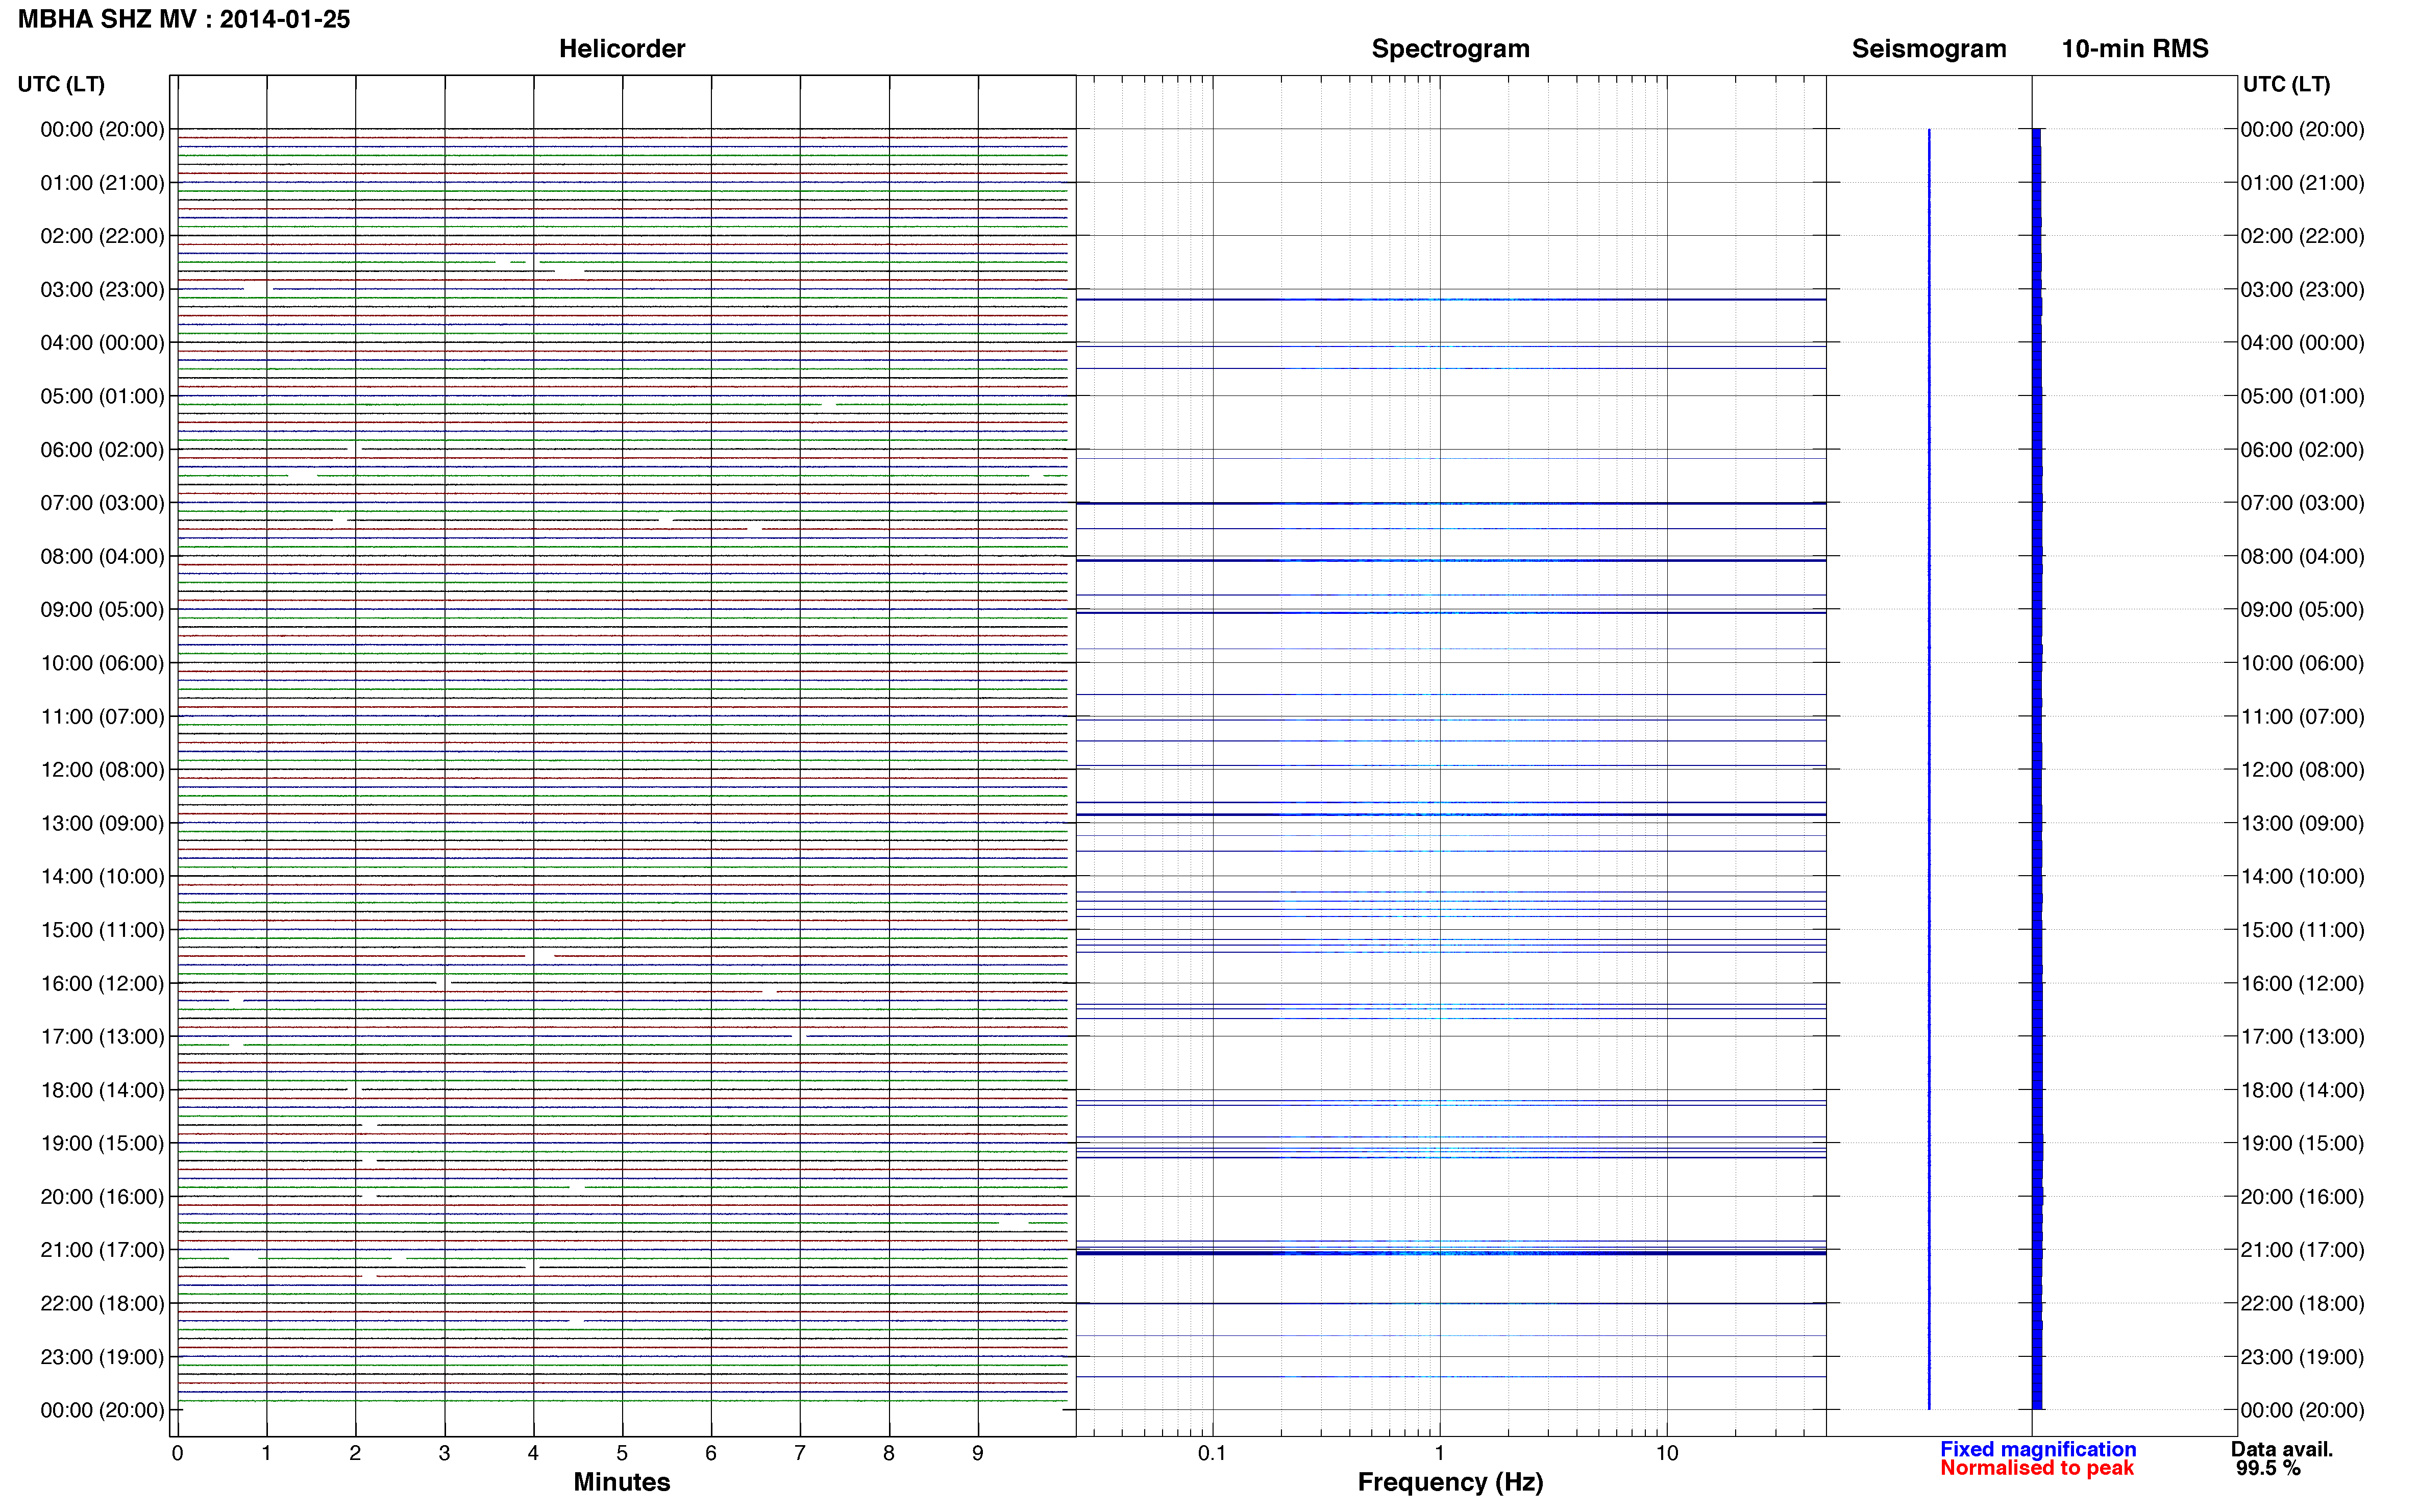2419x1512 pixels.
Task: Click the 'Seismogram' panel heading
Action: tap(1929, 49)
